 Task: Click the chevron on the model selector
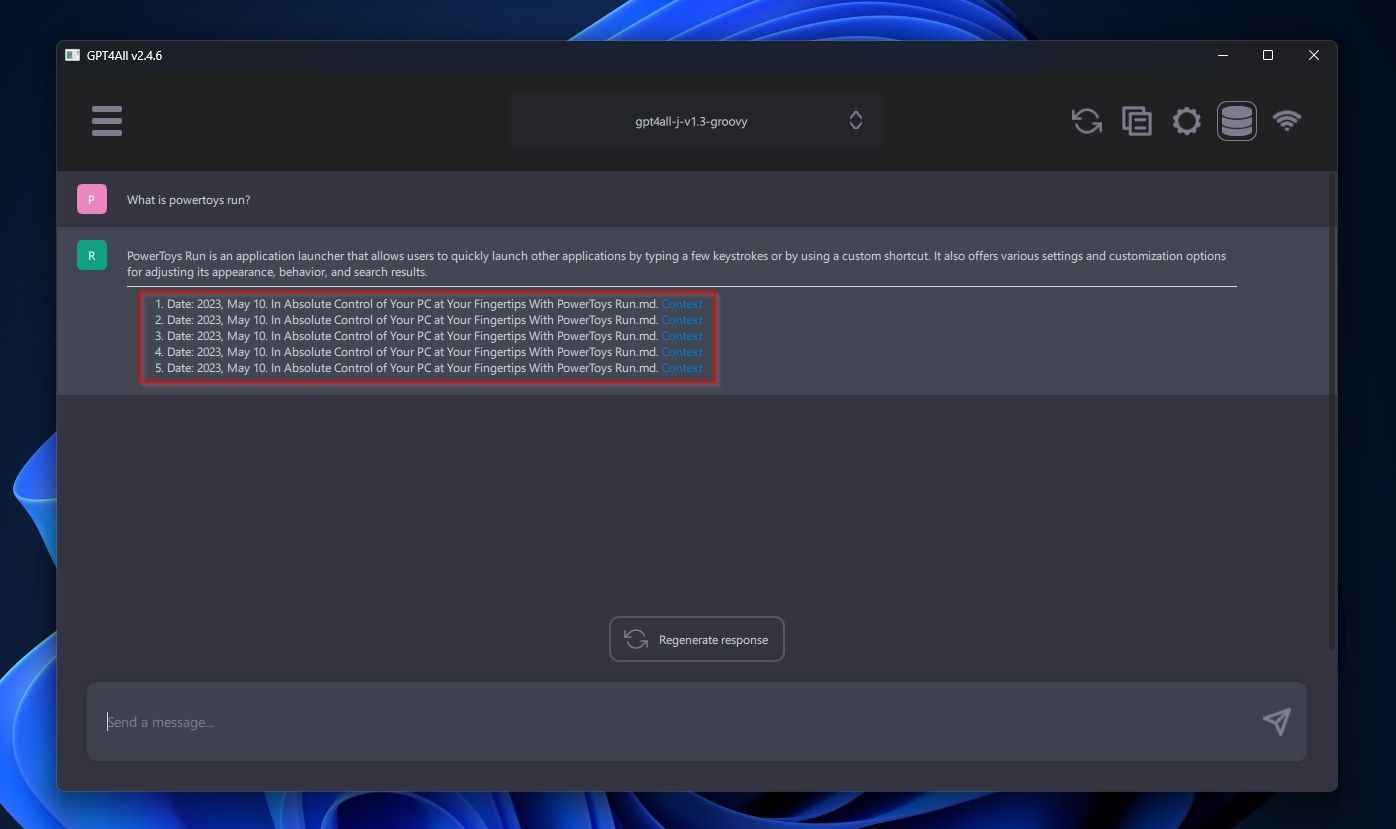856,120
